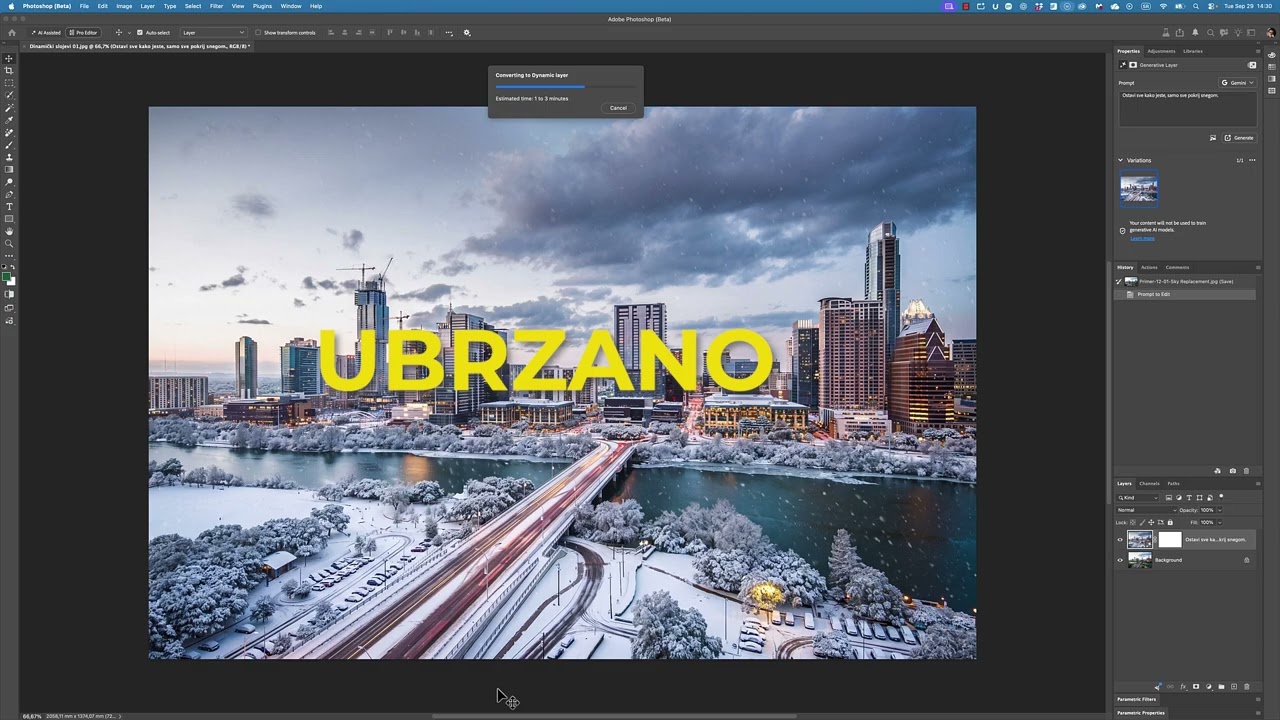Hide the Background layer
This screenshot has height=720, width=1280.
tap(1120, 560)
